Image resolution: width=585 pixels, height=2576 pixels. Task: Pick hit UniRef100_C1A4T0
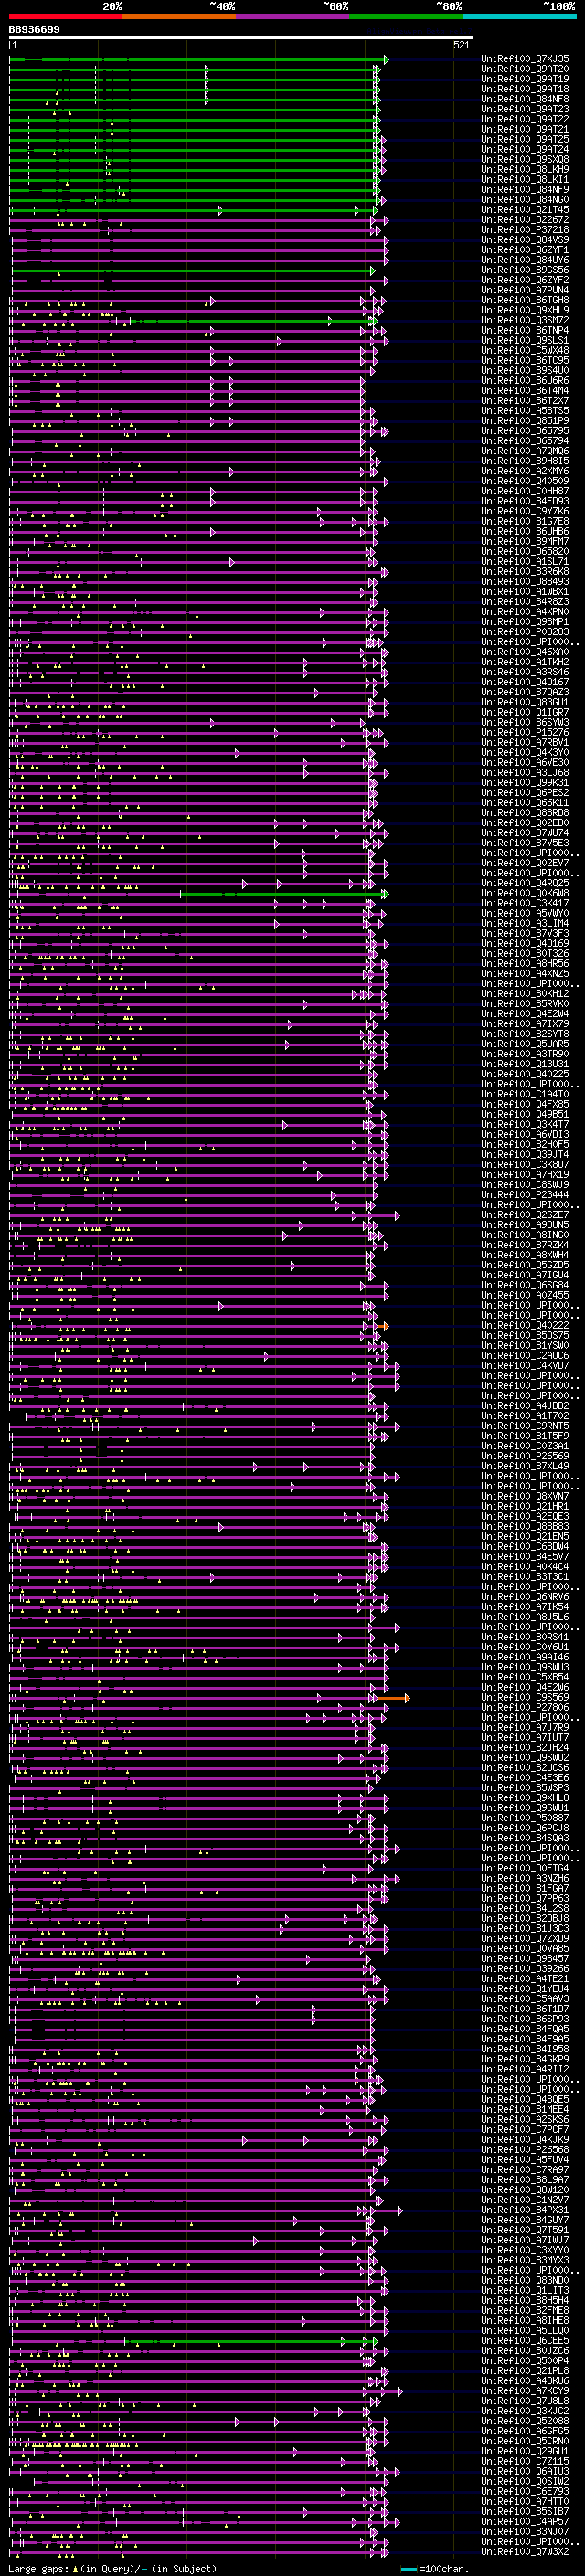click(525, 1094)
